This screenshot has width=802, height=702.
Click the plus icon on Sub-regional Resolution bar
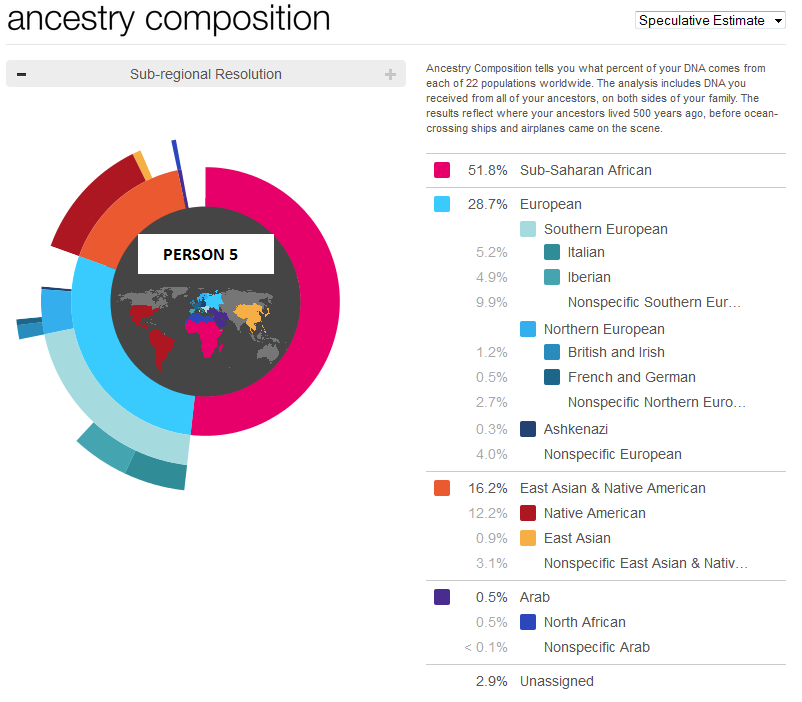pyautogui.click(x=392, y=74)
